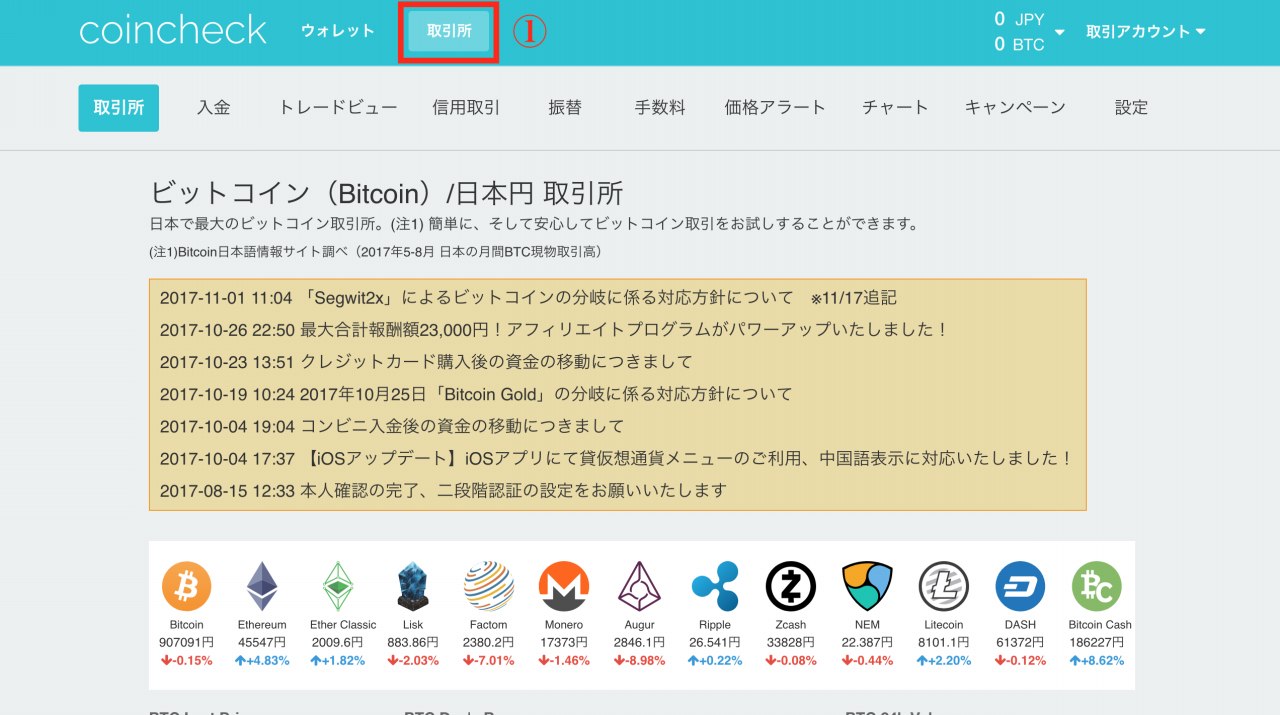Open the ウォレット menu item
Screen dimensions: 1280x715
point(338,31)
